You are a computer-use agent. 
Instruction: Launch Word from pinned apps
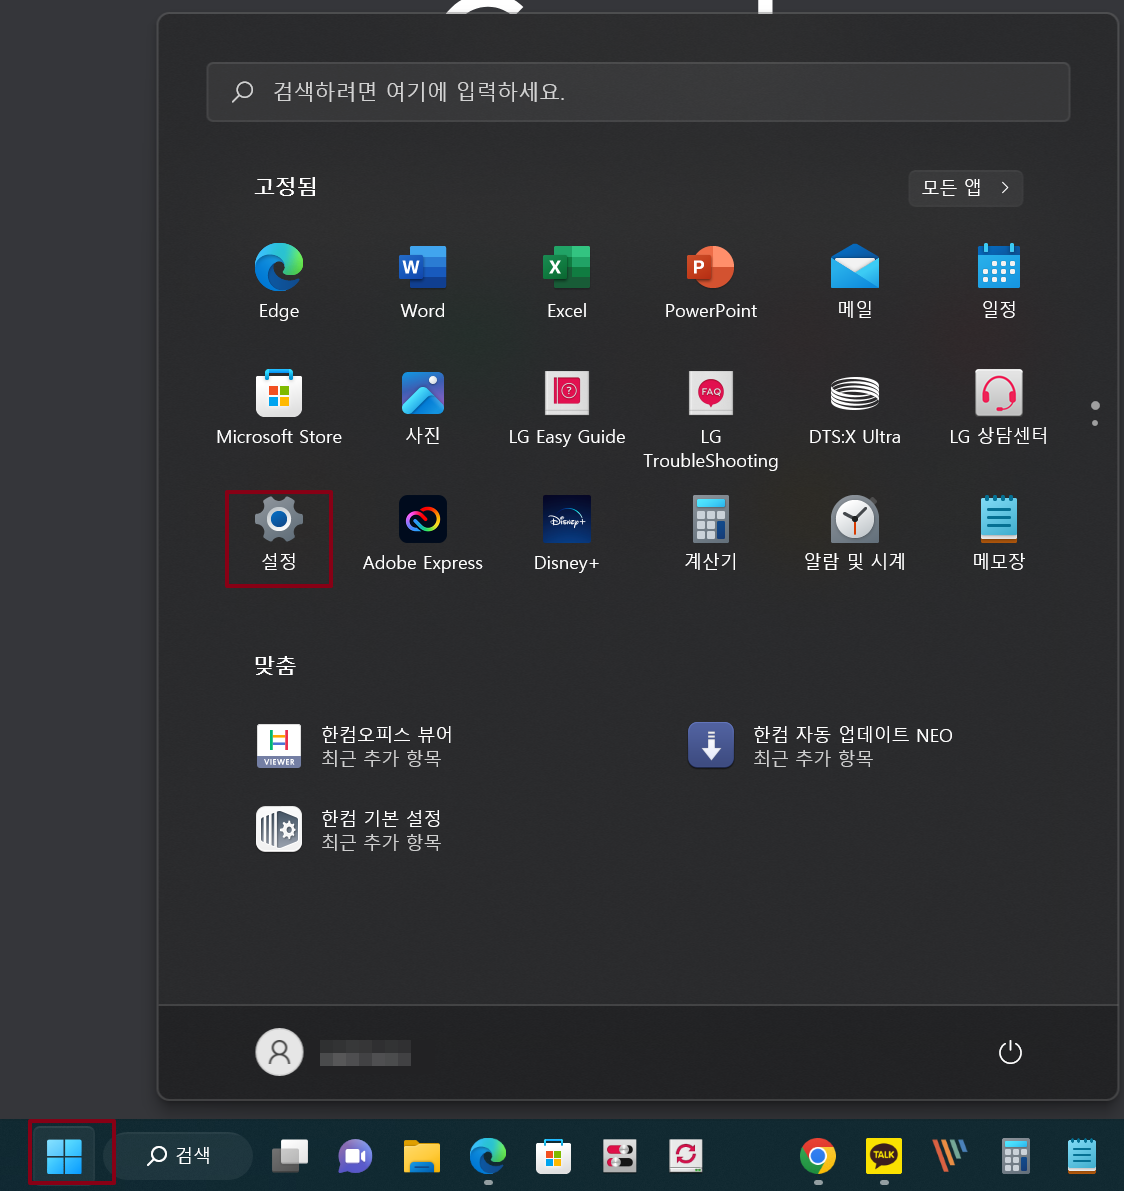tap(422, 281)
